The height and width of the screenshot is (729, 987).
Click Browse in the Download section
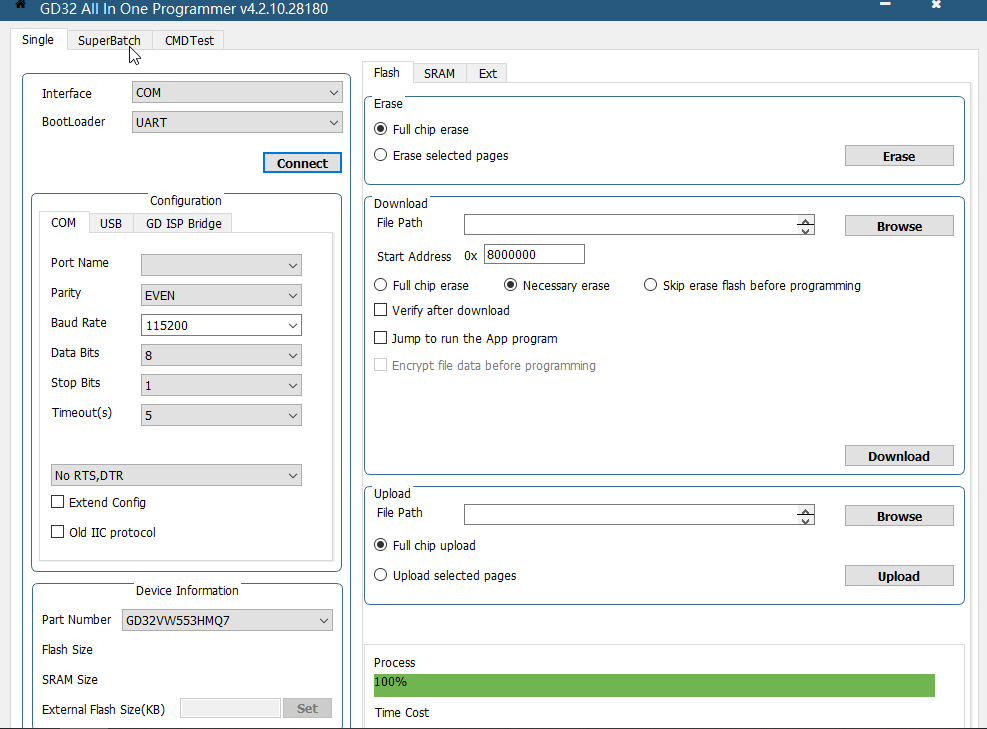[x=898, y=226]
